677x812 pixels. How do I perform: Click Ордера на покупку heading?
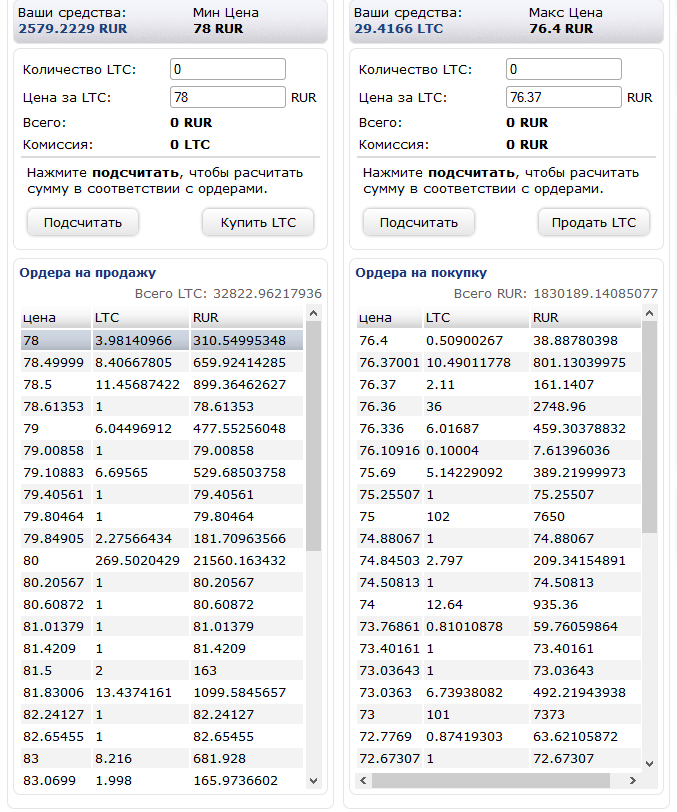[421, 273]
